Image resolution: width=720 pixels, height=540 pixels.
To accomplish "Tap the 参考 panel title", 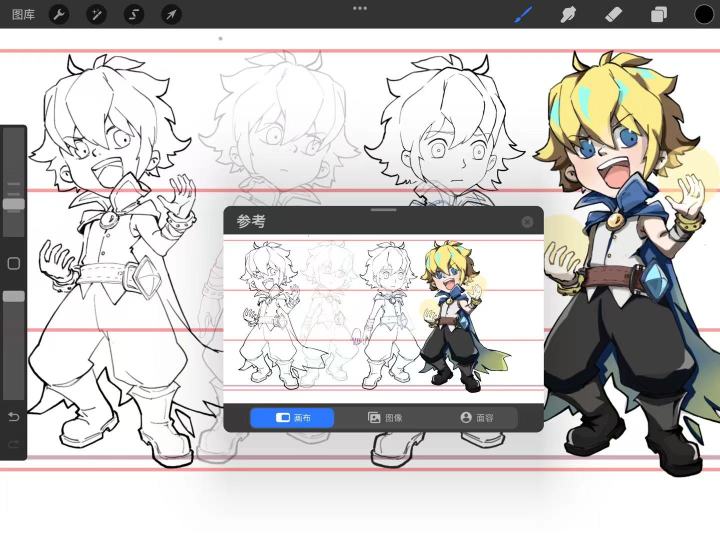I will (251, 221).
